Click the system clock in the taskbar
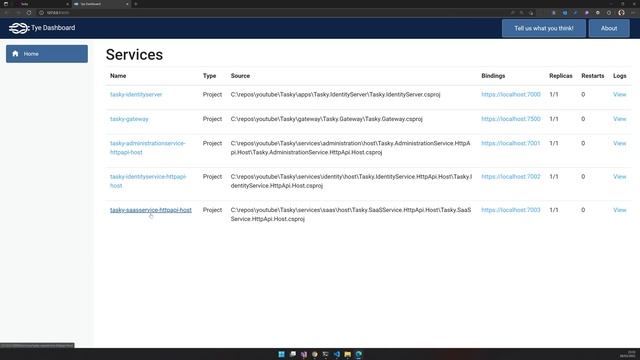This screenshot has width=640, height=360. pos(628,354)
